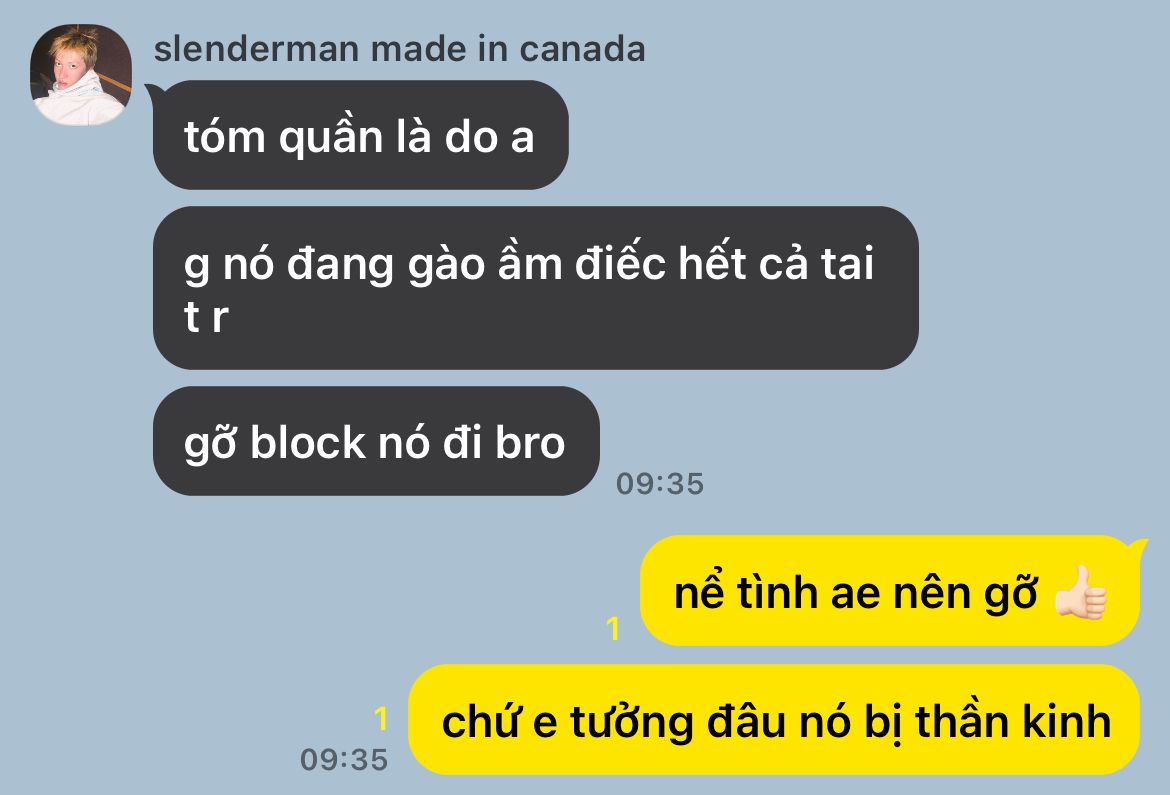Select the 'gỡ block nó đi bro' bubble
Screen dimensions: 1170x795
tap(376, 441)
